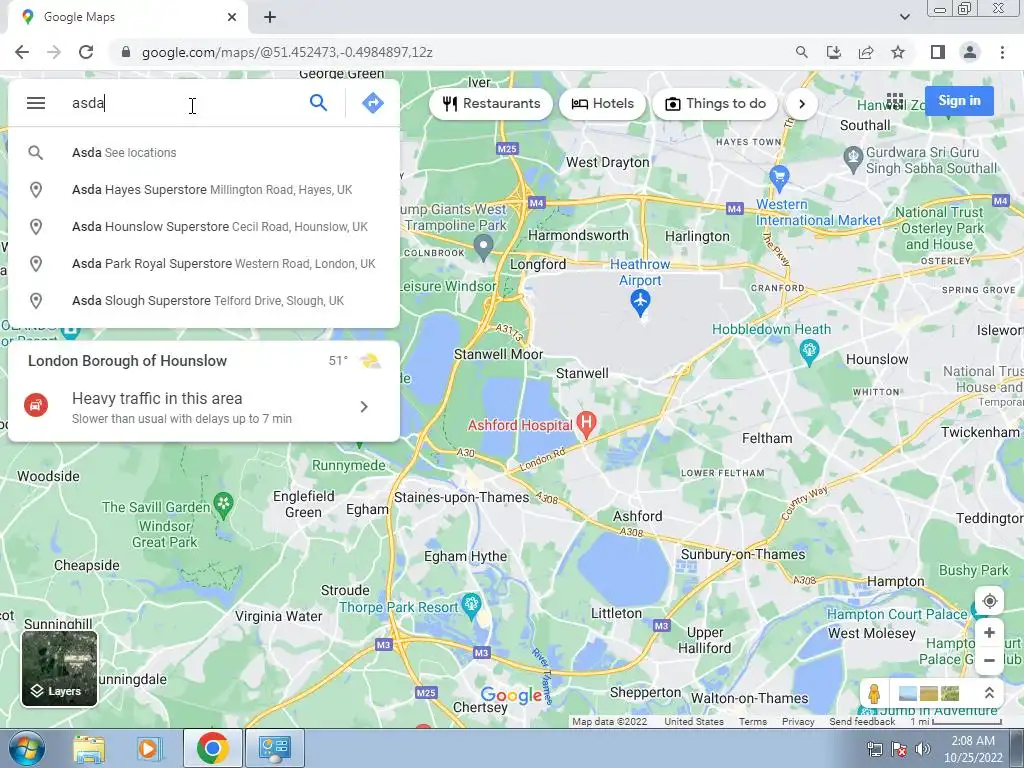
Task: Click the search-zoom magnifier in address bar
Action: (801, 52)
